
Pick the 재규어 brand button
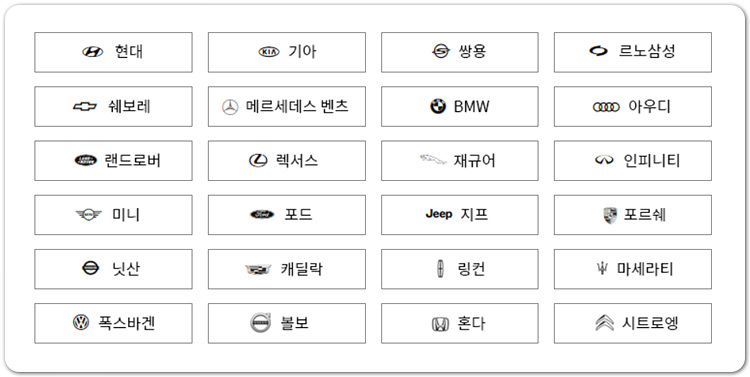coord(460,160)
